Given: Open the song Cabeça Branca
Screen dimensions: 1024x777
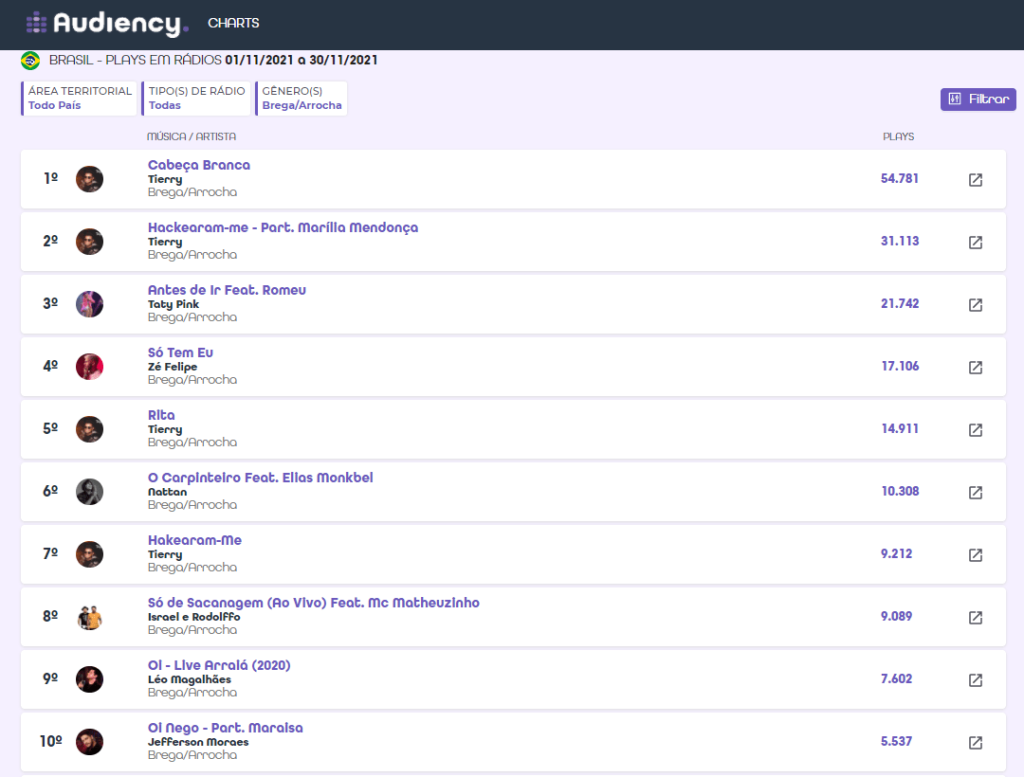Looking at the screenshot, I should click(199, 165).
